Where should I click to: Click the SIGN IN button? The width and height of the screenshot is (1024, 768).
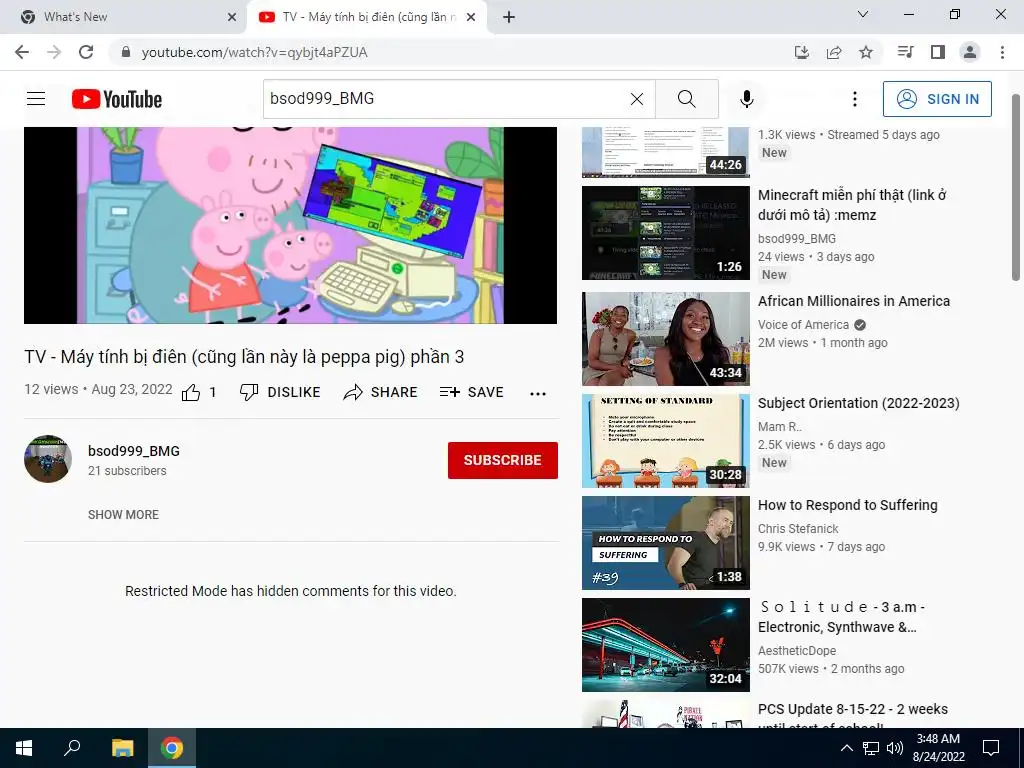click(x=937, y=99)
